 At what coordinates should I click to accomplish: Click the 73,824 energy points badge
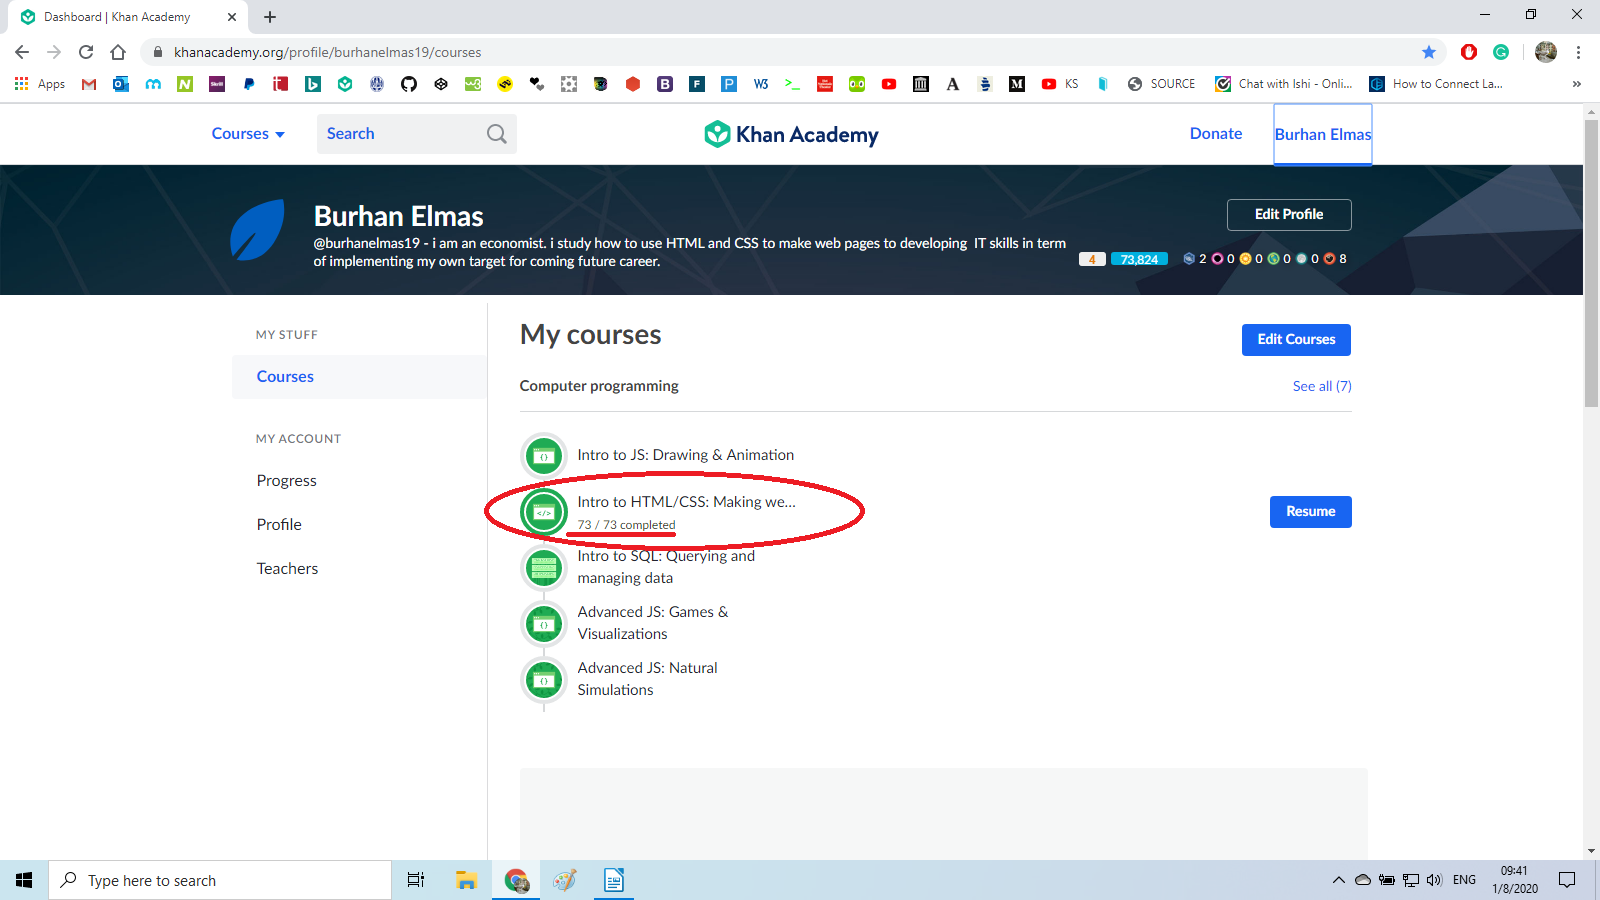click(x=1139, y=259)
